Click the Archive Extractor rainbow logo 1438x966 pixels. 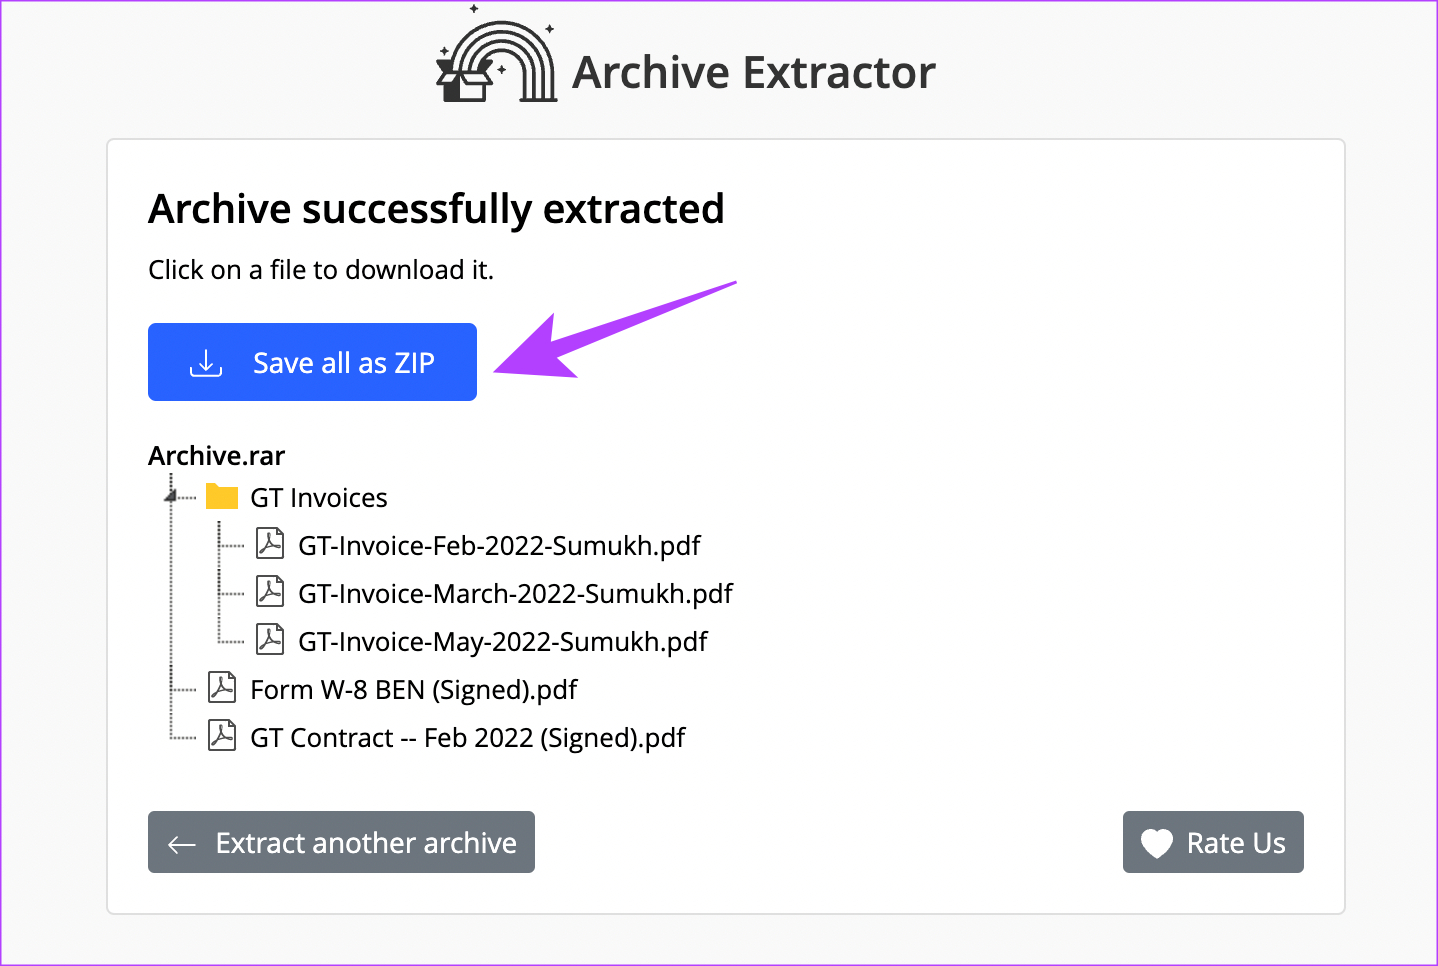pos(497,60)
